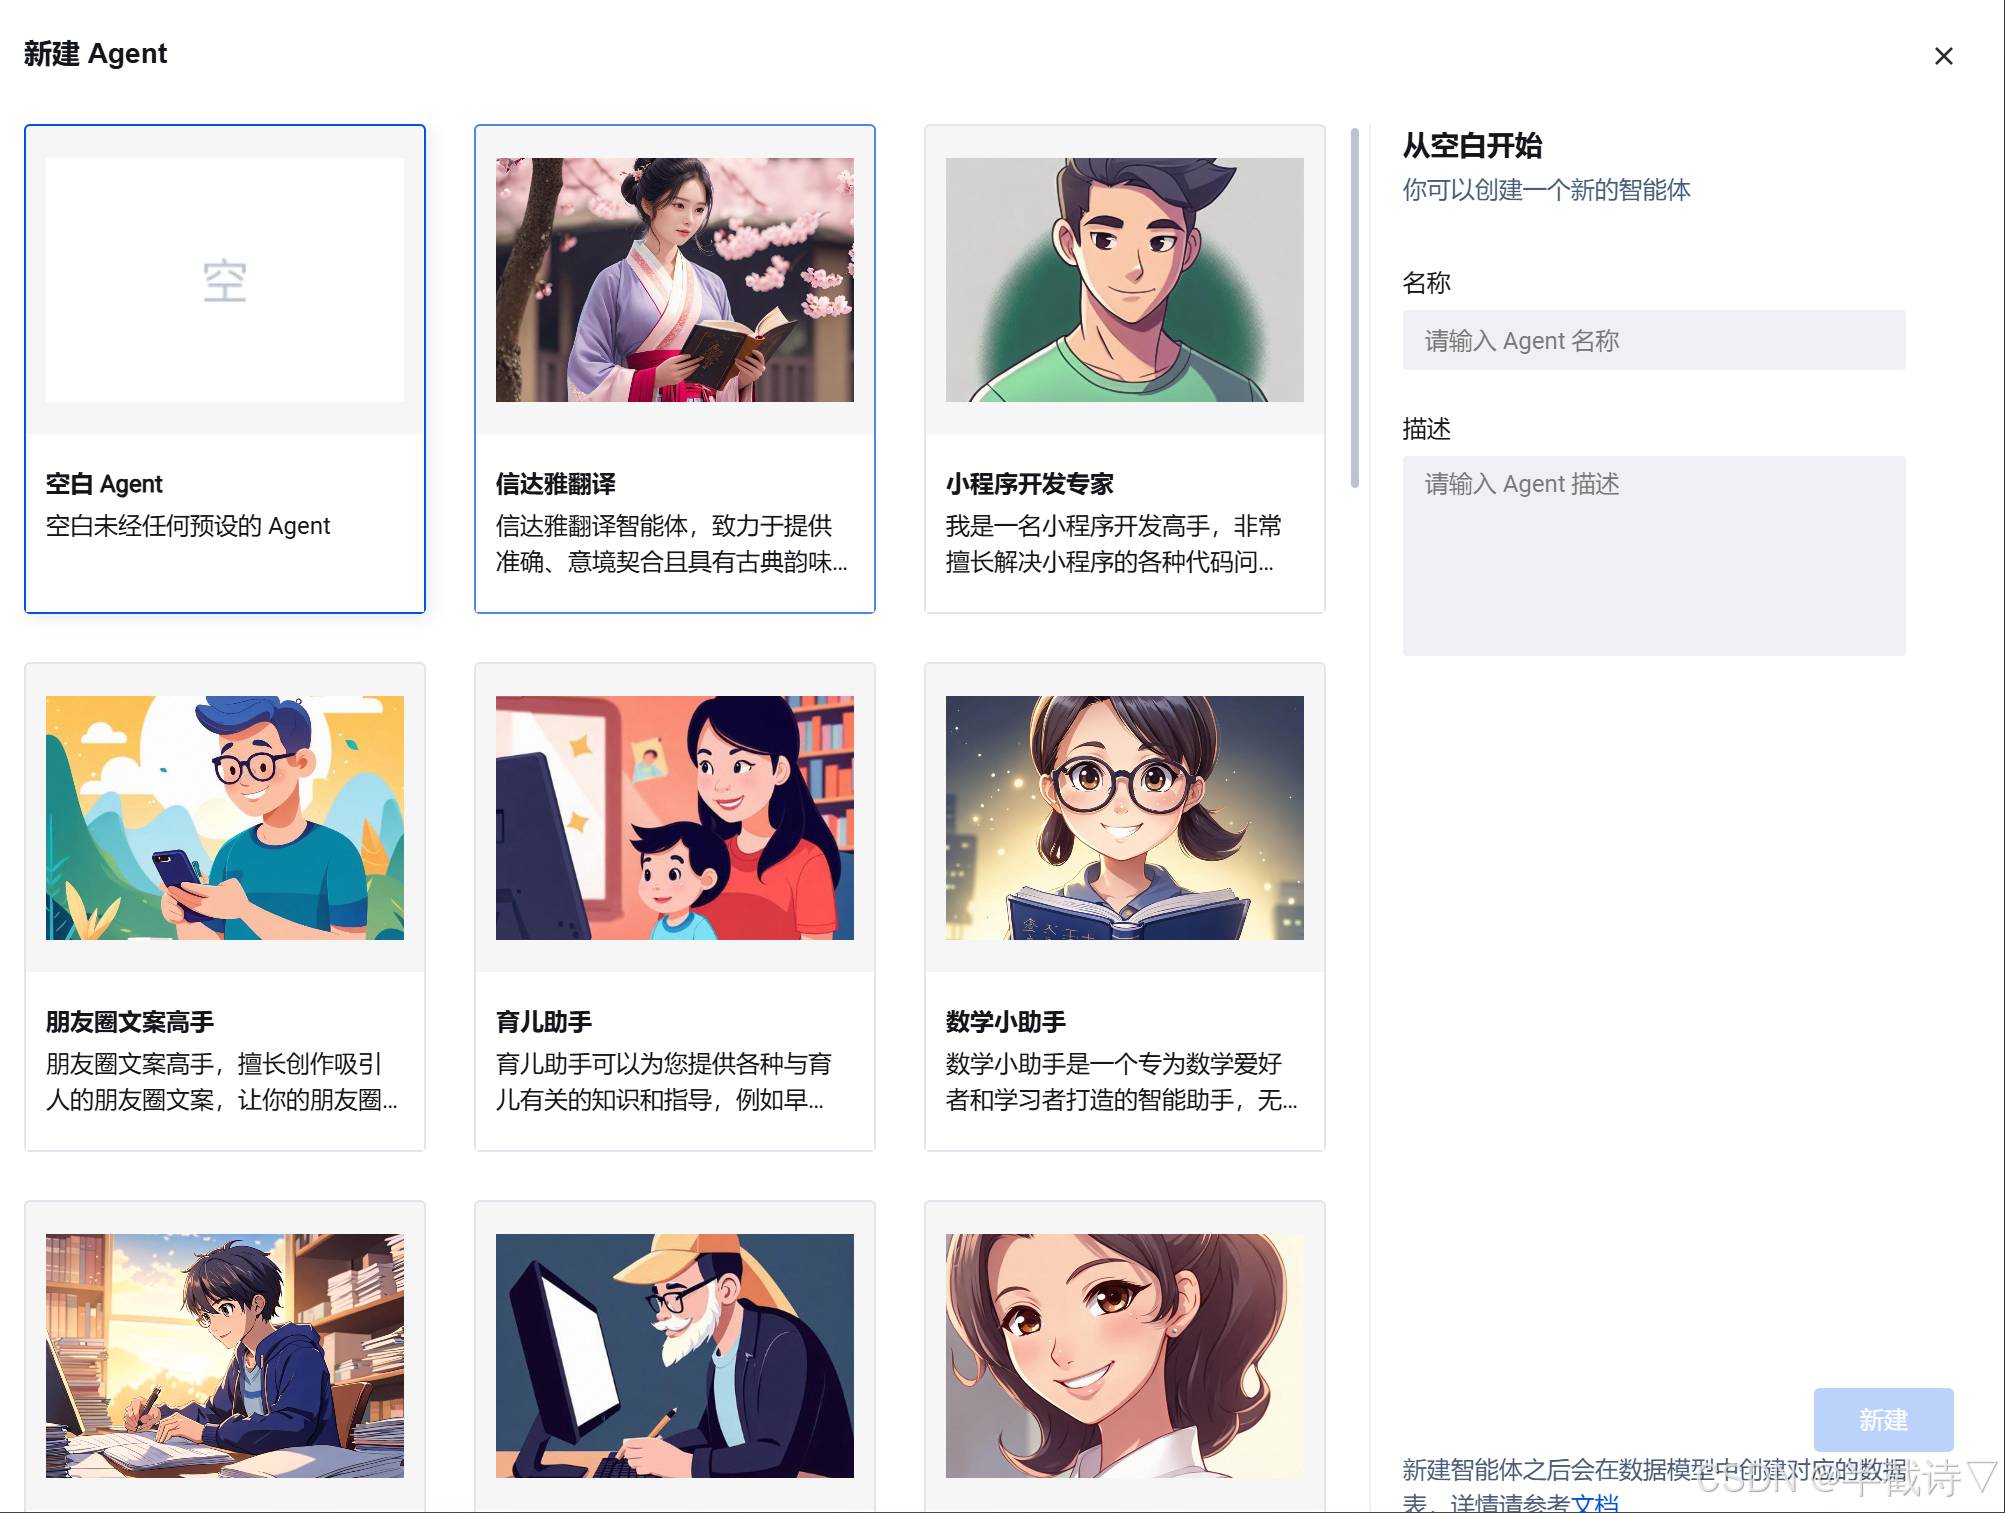The width and height of the screenshot is (2005, 1513).
Task: Click the bearded man at computer image
Action: pyautogui.click(x=675, y=1356)
